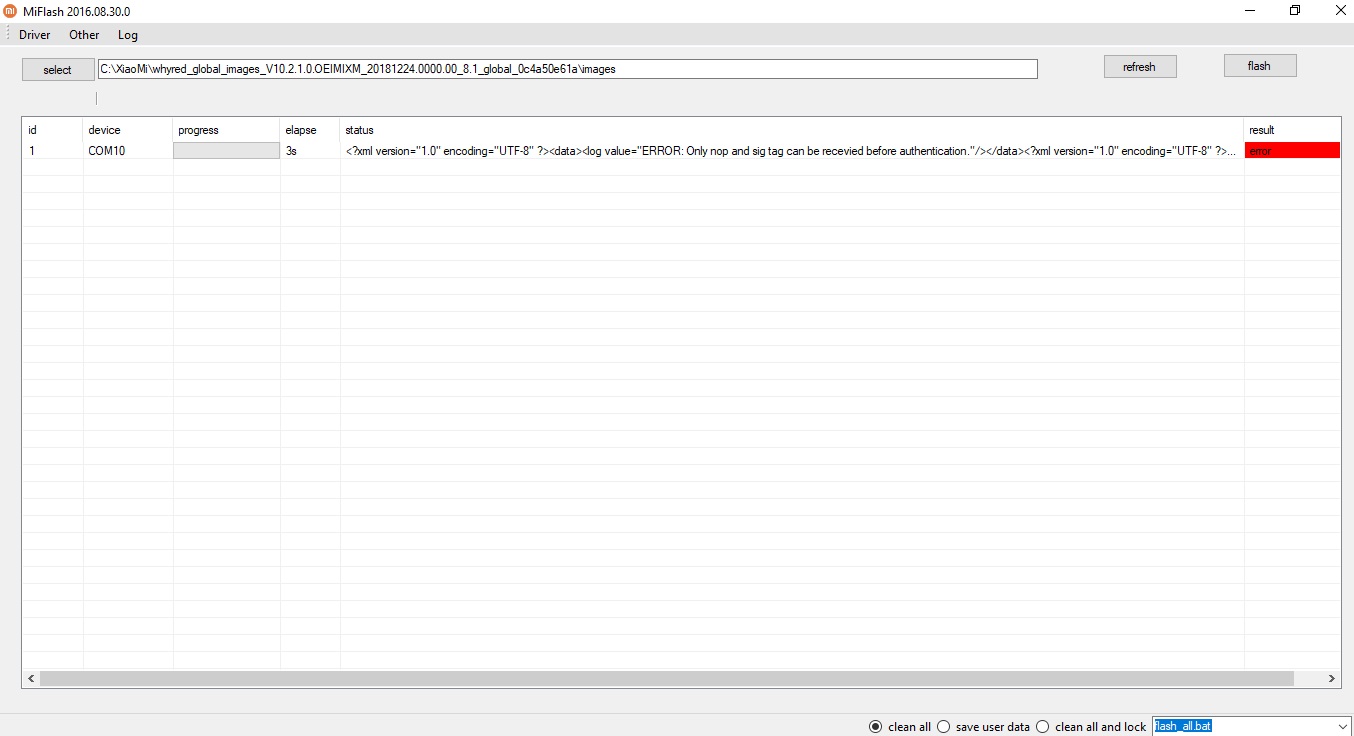The width and height of the screenshot is (1354, 736).
Task: Click the result column header
Action: (1292, 130)
